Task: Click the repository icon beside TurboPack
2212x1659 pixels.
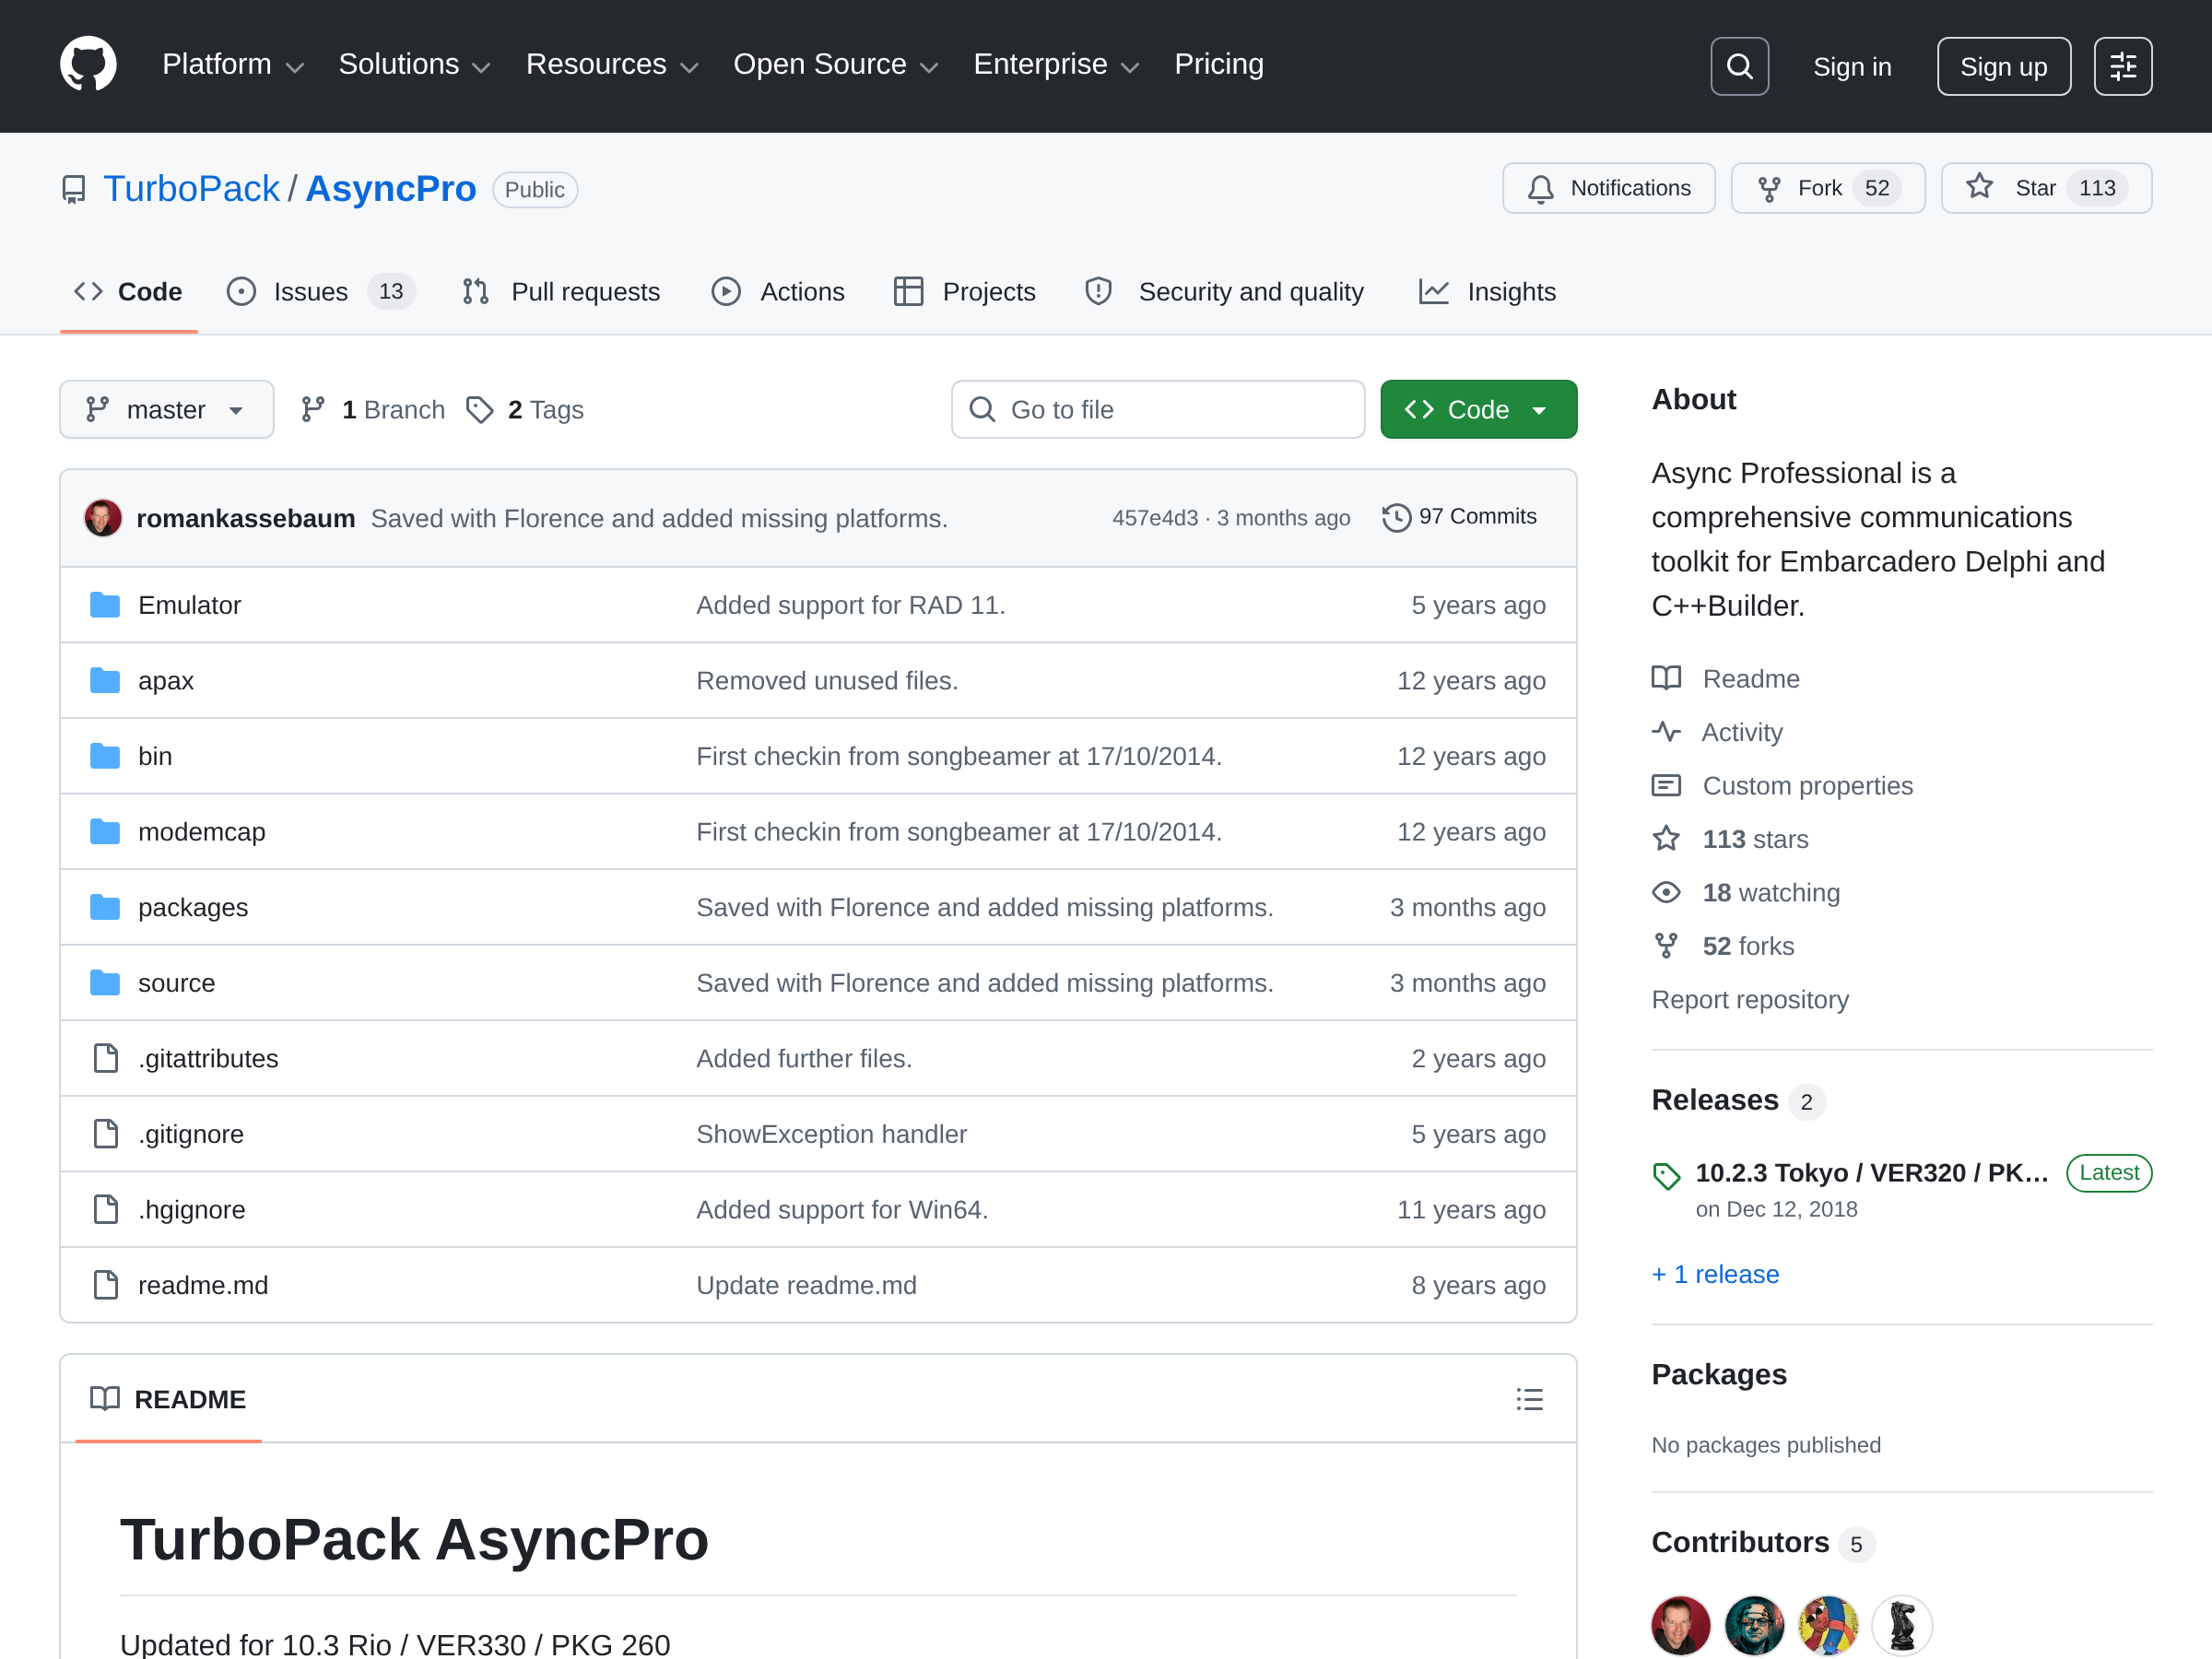Action: coord(74,189)
